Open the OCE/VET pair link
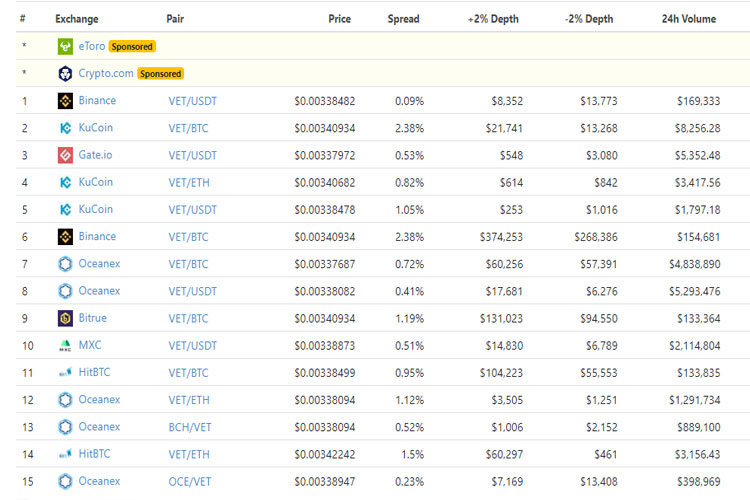Screen dimensions: 750x500 (189, 481)
